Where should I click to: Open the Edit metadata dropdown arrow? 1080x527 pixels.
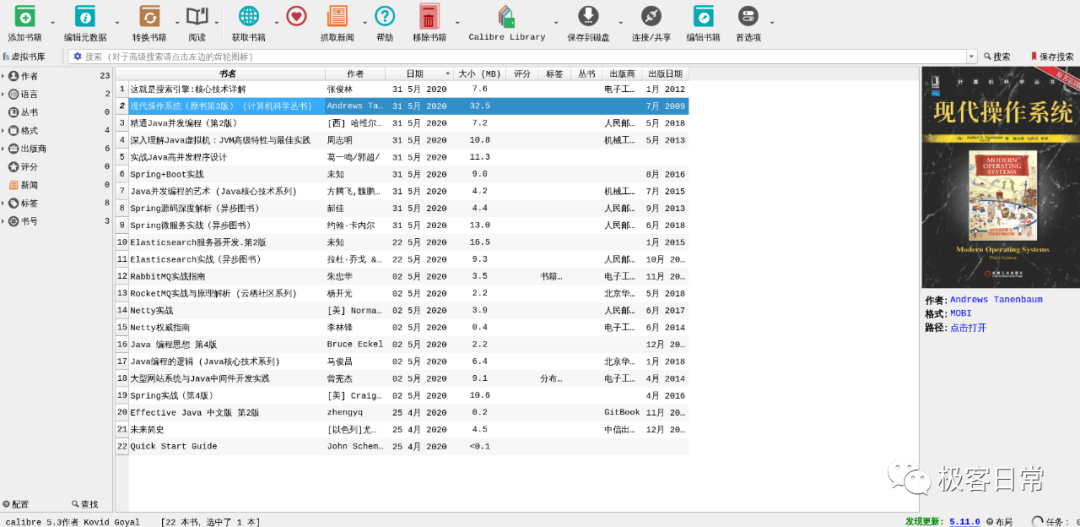tap(117, 22)
